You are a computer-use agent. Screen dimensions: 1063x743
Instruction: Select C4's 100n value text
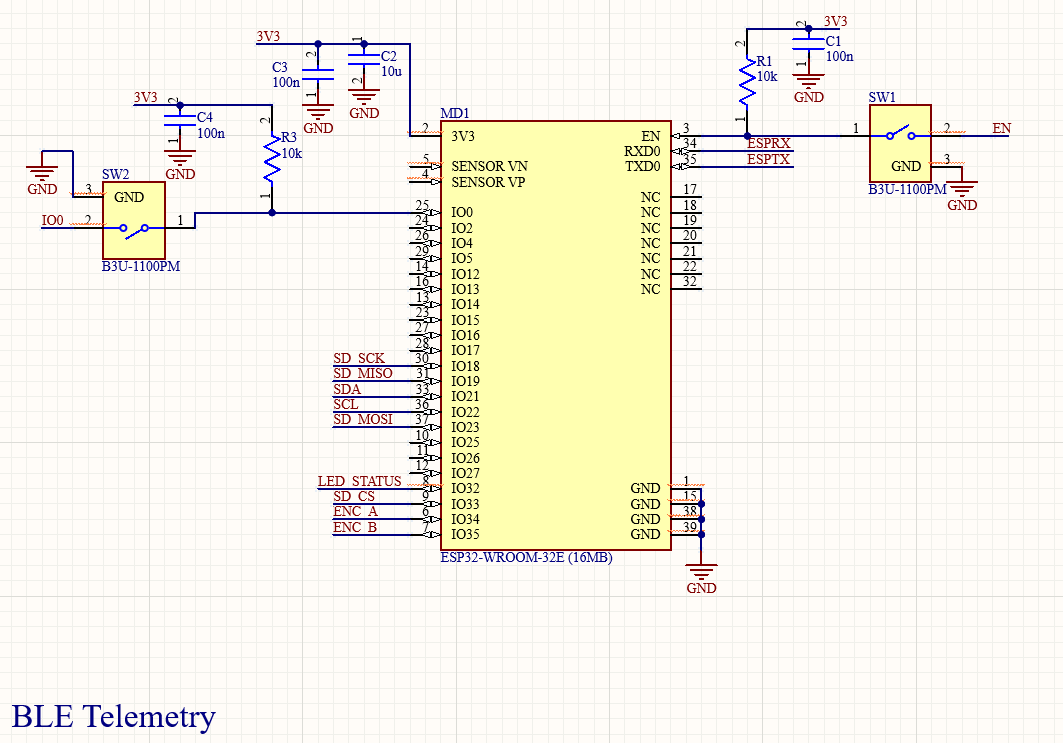[x=211, y=134]
